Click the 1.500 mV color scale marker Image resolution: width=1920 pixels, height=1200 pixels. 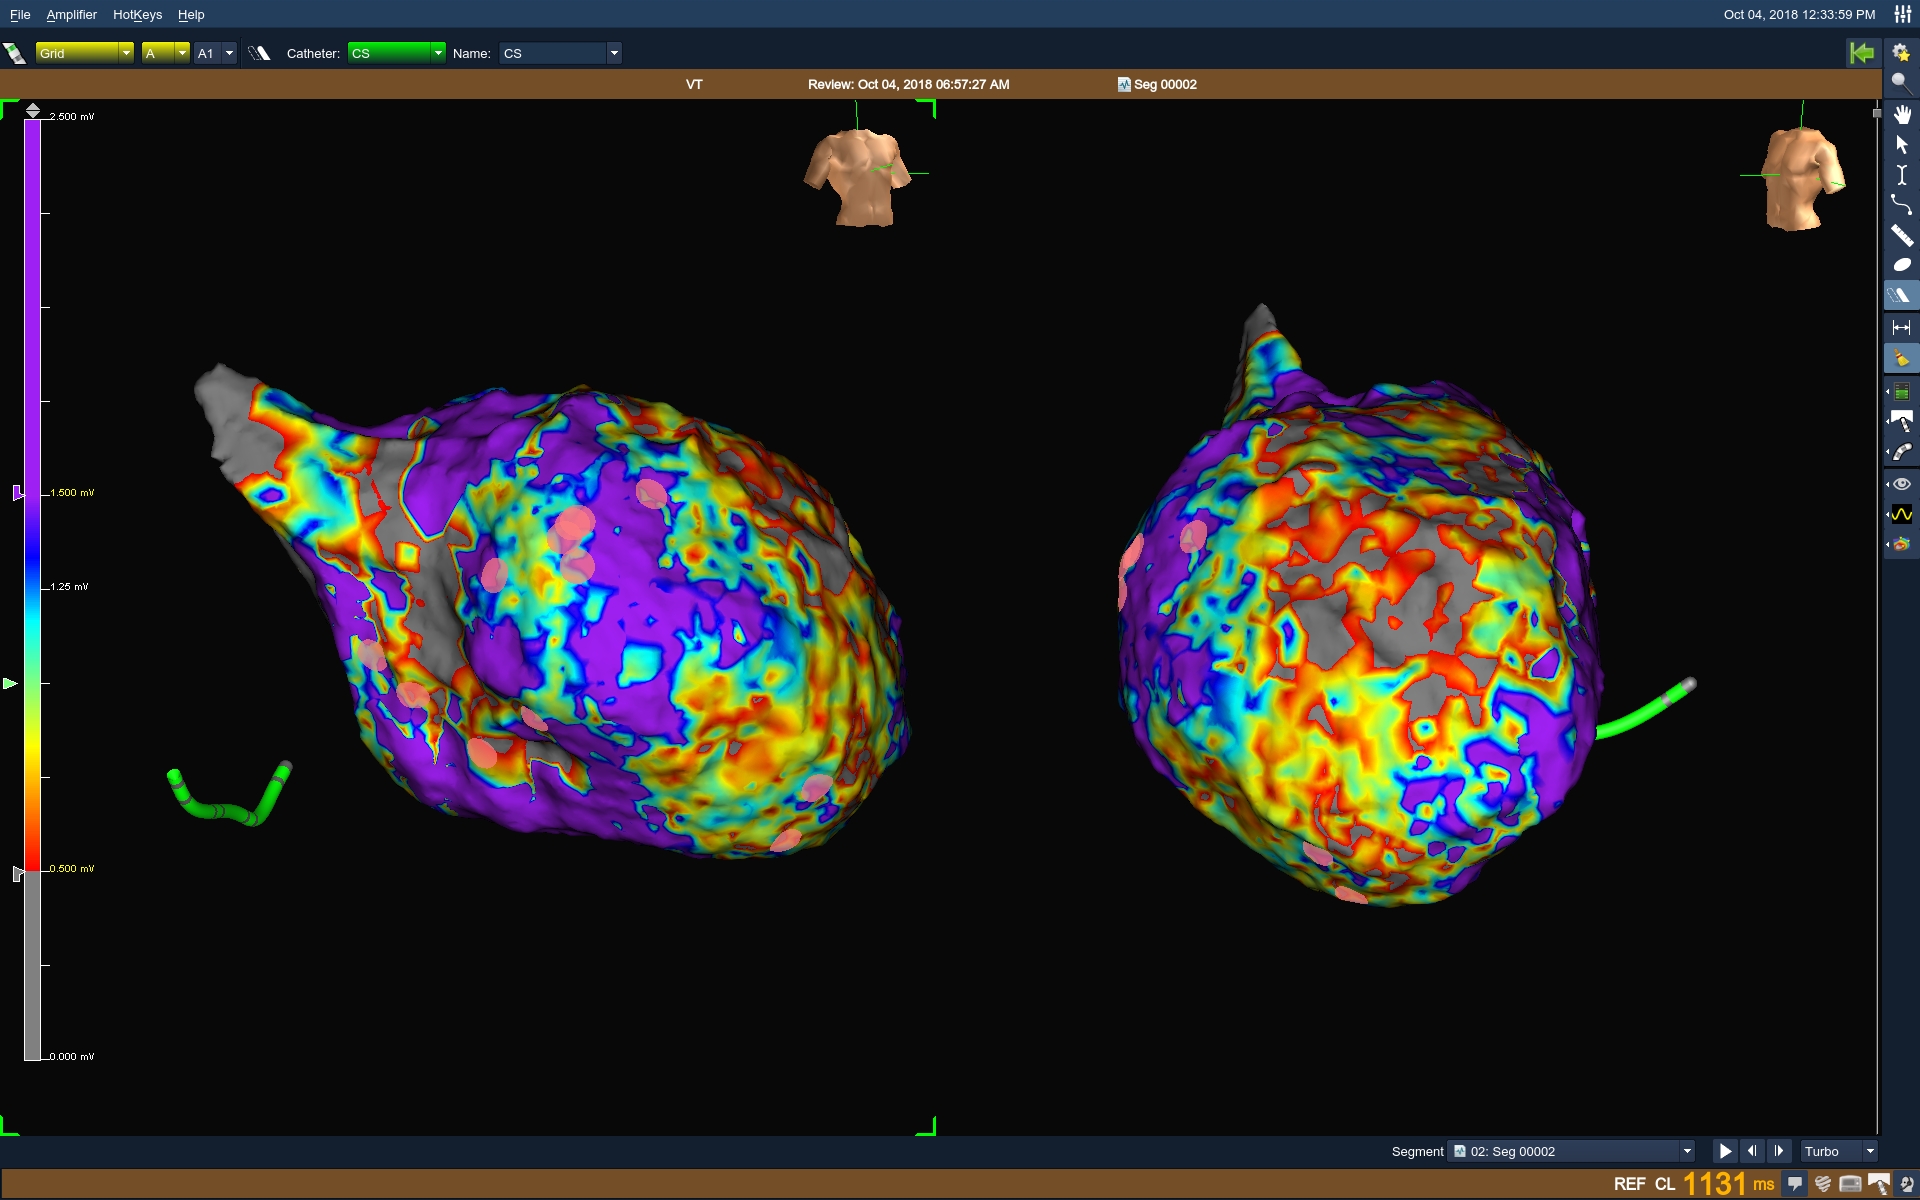[x=17, y=493]
